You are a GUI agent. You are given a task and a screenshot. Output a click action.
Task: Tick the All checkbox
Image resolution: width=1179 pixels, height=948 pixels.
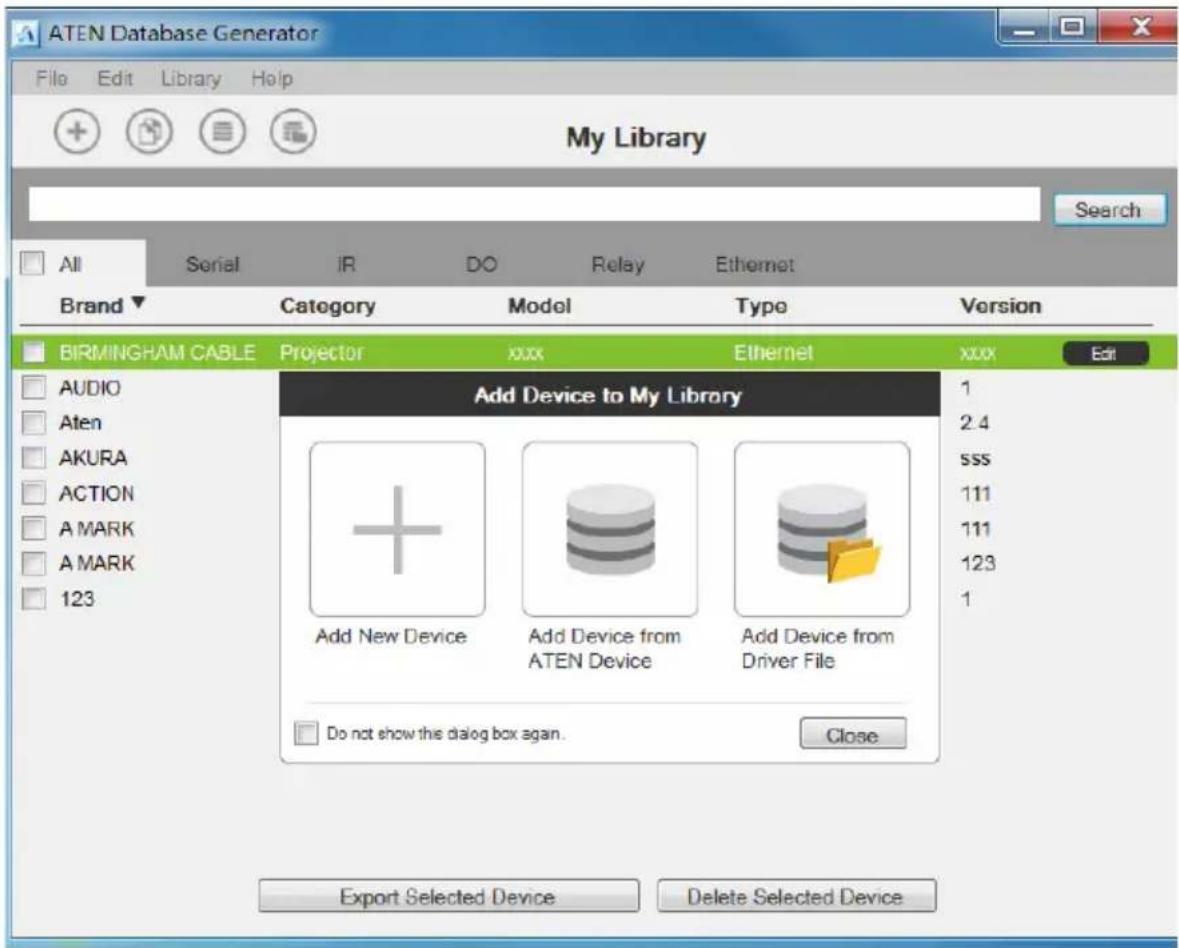coord(32,263)
